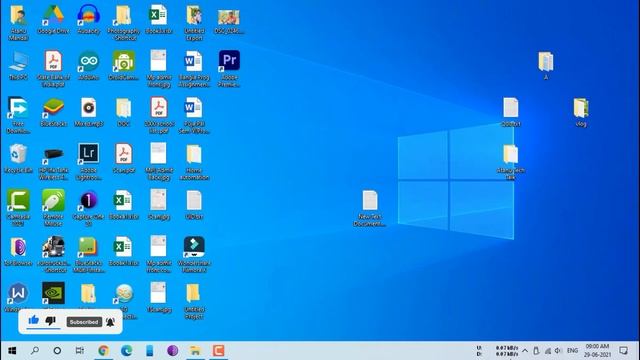Toggle the notification bell in overlay

click(110, 322)
